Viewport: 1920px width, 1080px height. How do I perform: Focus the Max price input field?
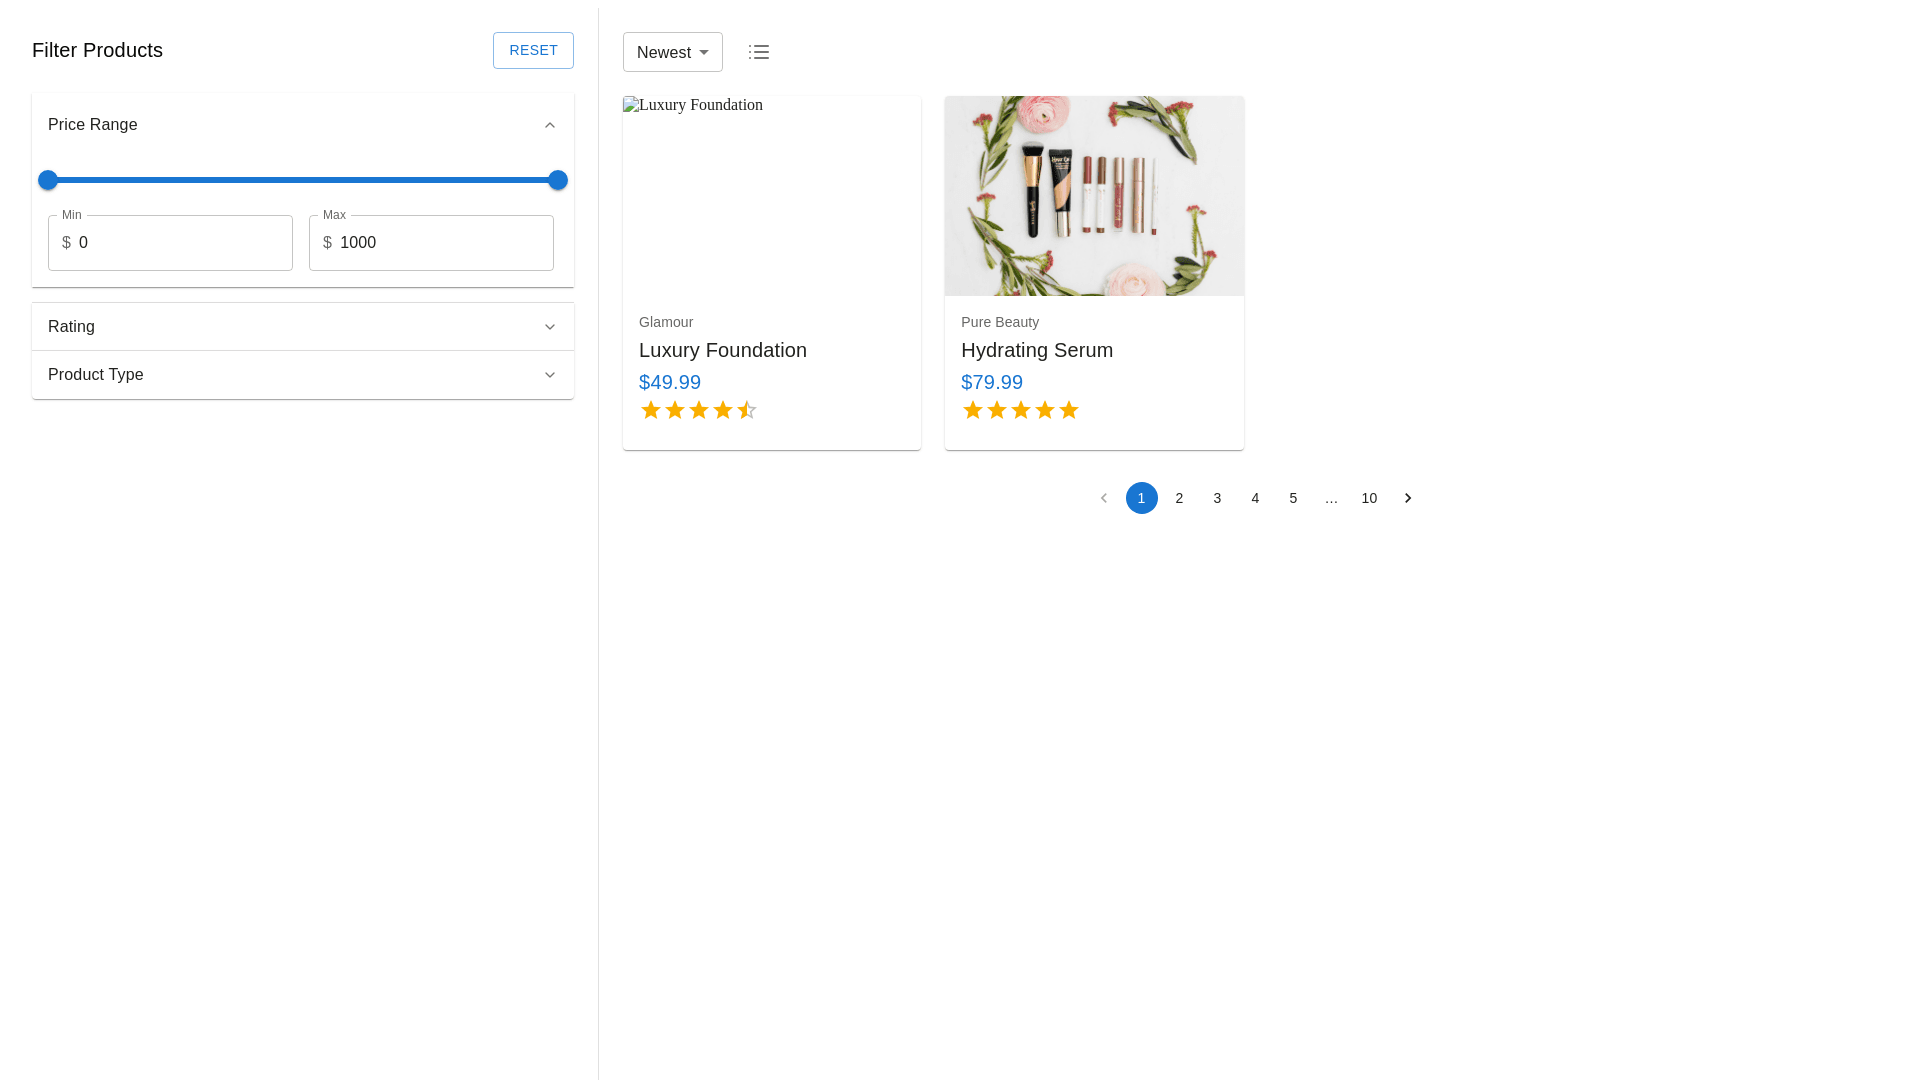click(440, 243)
